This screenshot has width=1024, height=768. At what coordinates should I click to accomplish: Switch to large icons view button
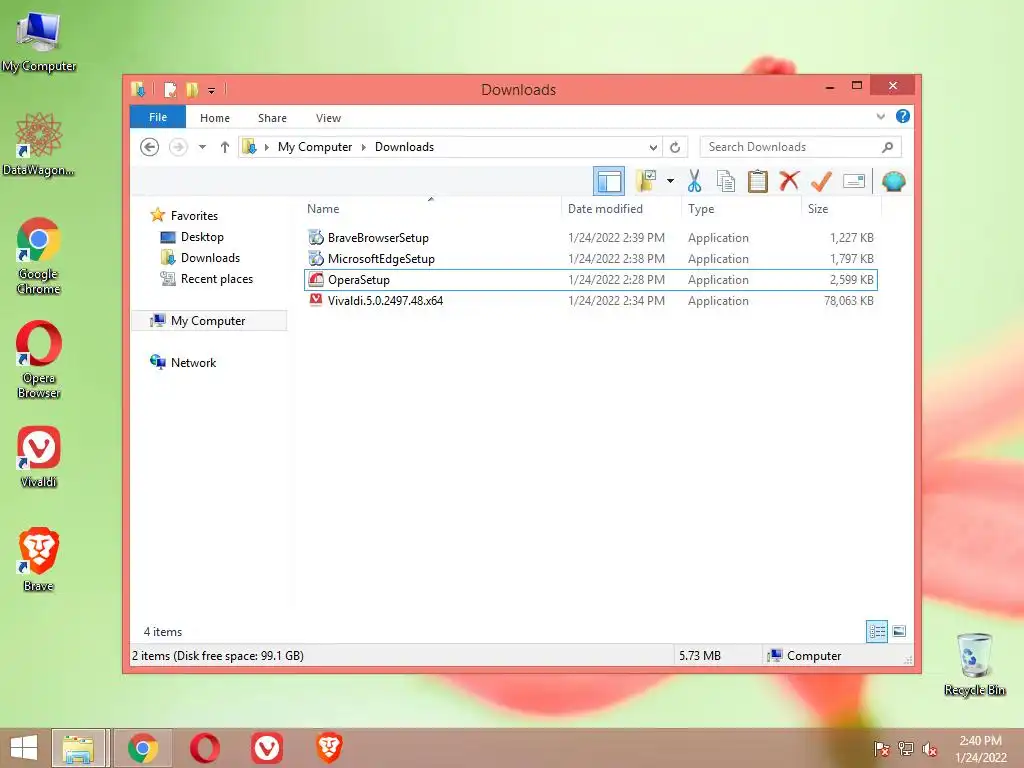899,631
